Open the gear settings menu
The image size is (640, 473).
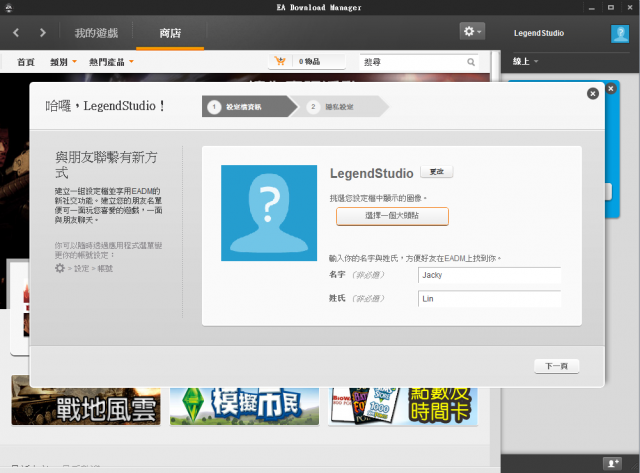[x=472, y=32]
